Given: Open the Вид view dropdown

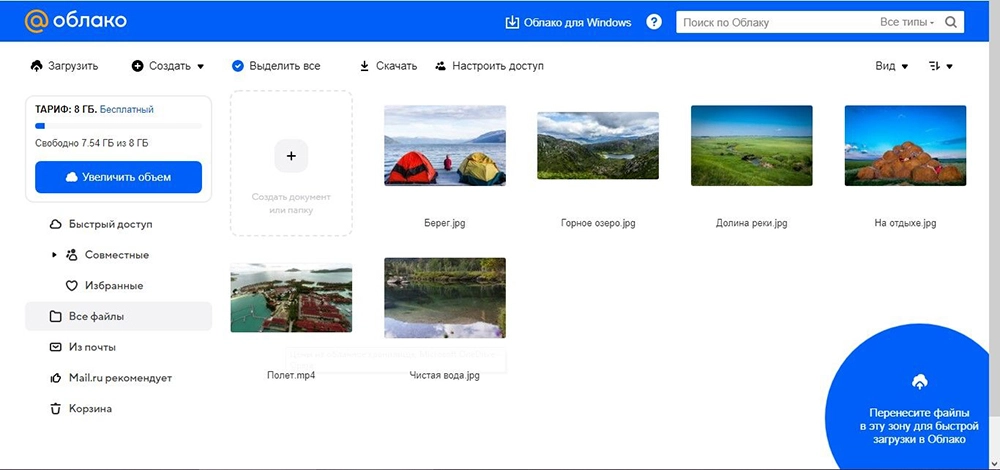Looking at the screenshot, I should pyautogui.click(x=892, y=66).
